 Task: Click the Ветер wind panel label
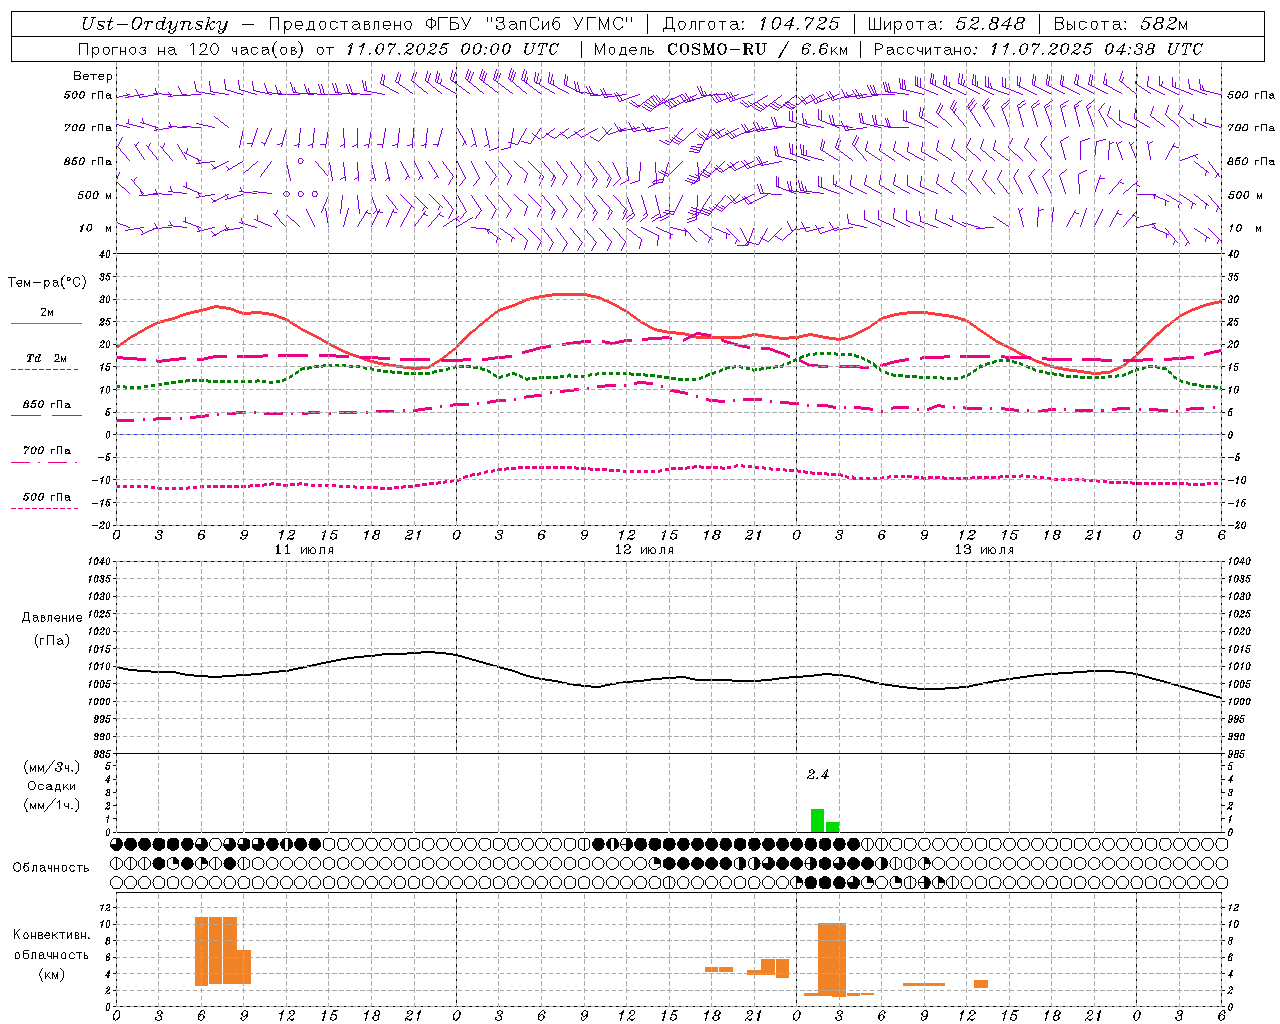93,76
